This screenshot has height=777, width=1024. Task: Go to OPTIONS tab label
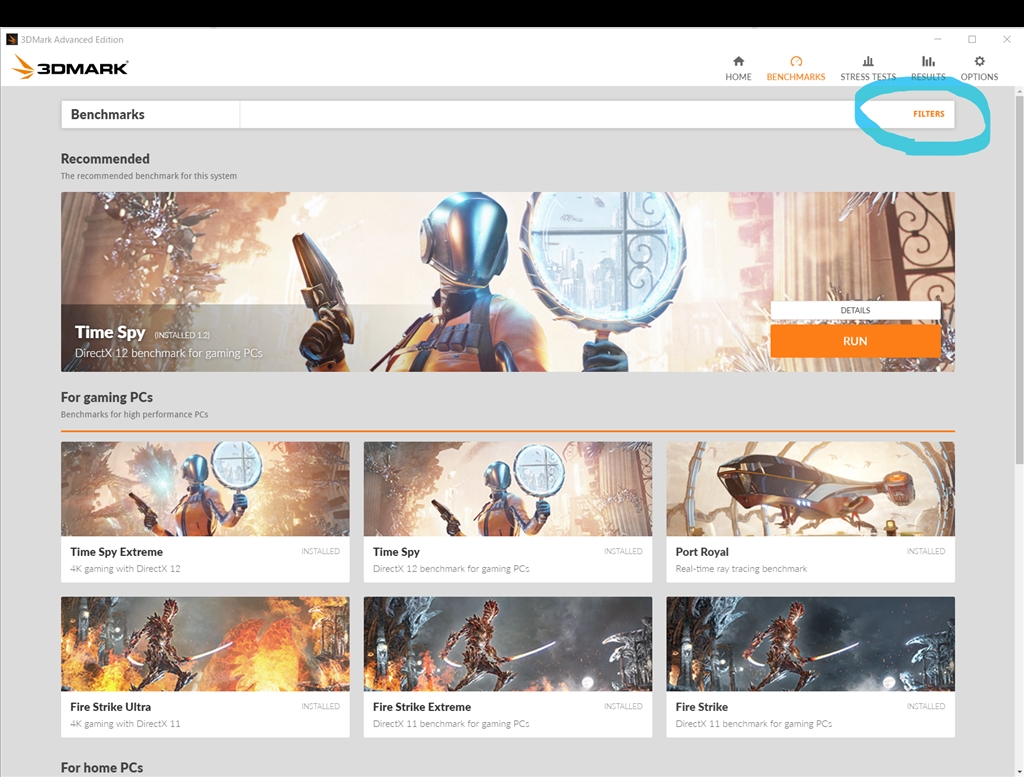[x=980, y=77]
